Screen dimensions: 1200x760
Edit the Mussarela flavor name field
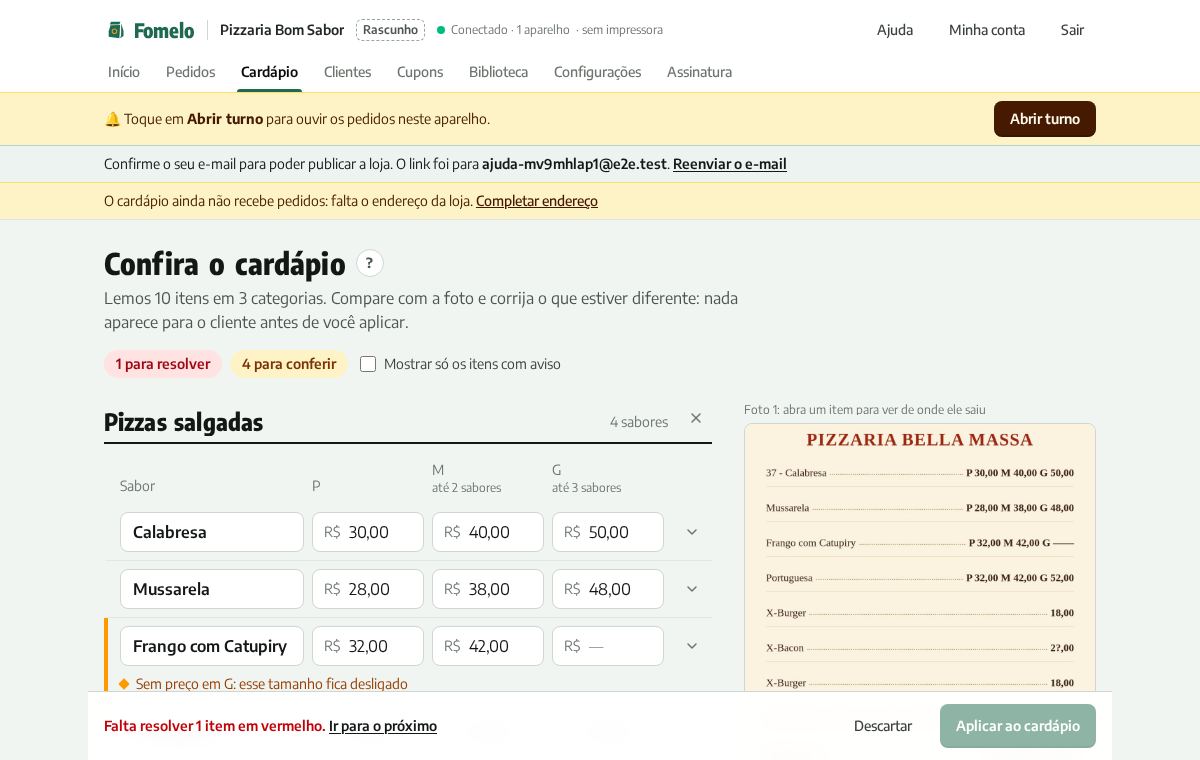tap(212, 589)
